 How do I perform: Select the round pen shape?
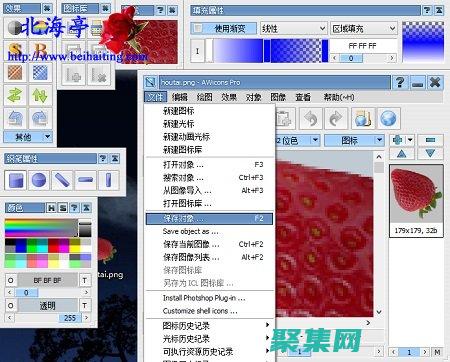tap(39, 180)
